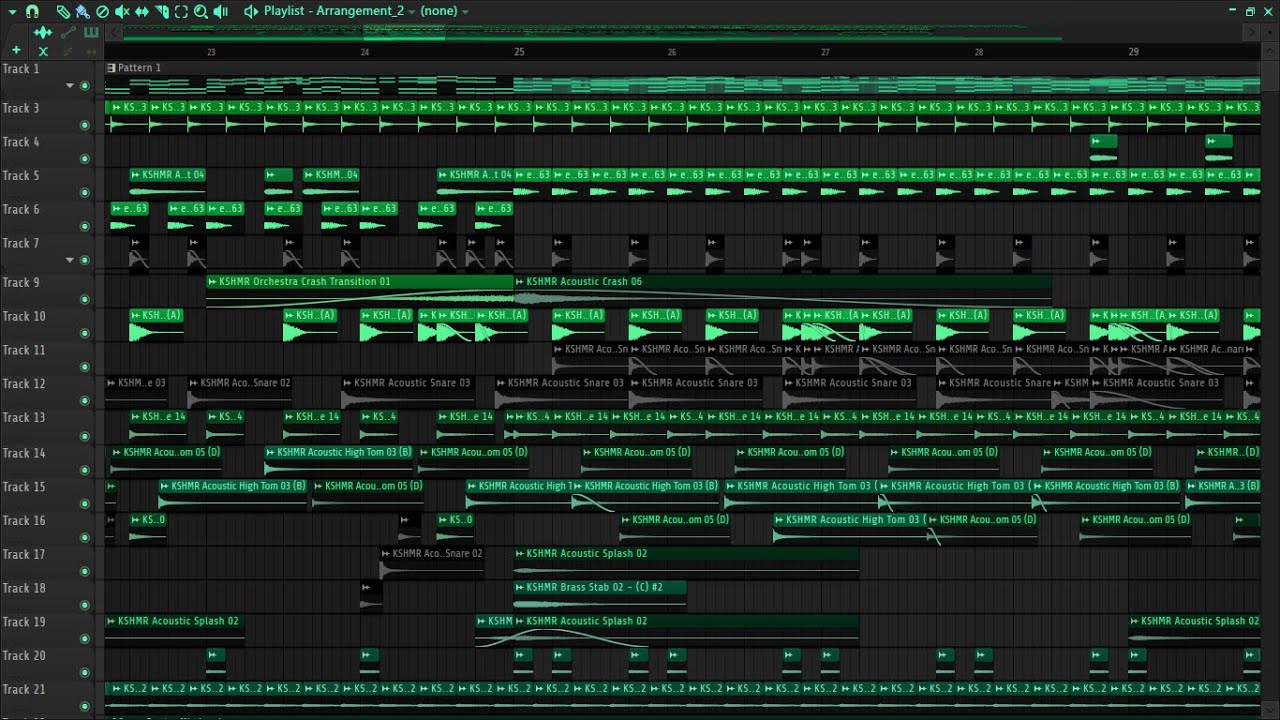Select the Mute tool
Screen dimensions: 1280x720
tap(122, 12)
